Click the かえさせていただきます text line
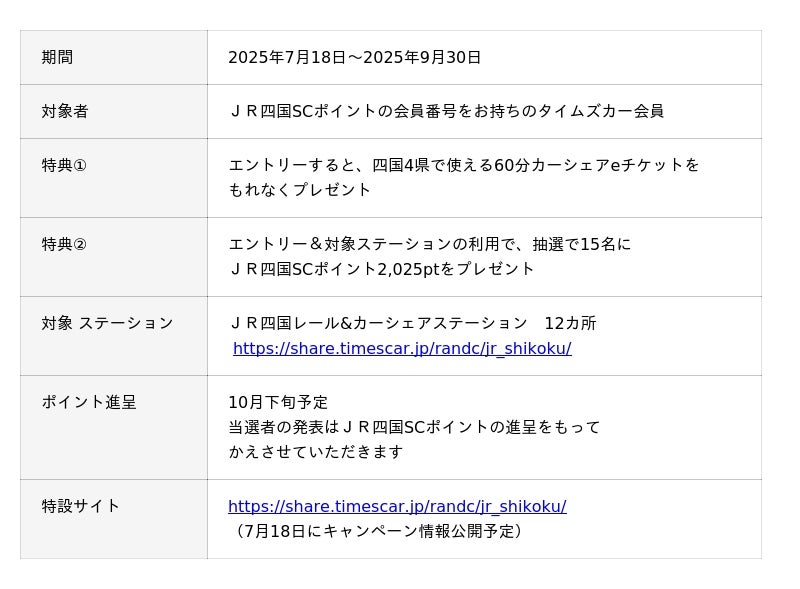The height and width of the screenshot is (589, 800). [316, 452]
